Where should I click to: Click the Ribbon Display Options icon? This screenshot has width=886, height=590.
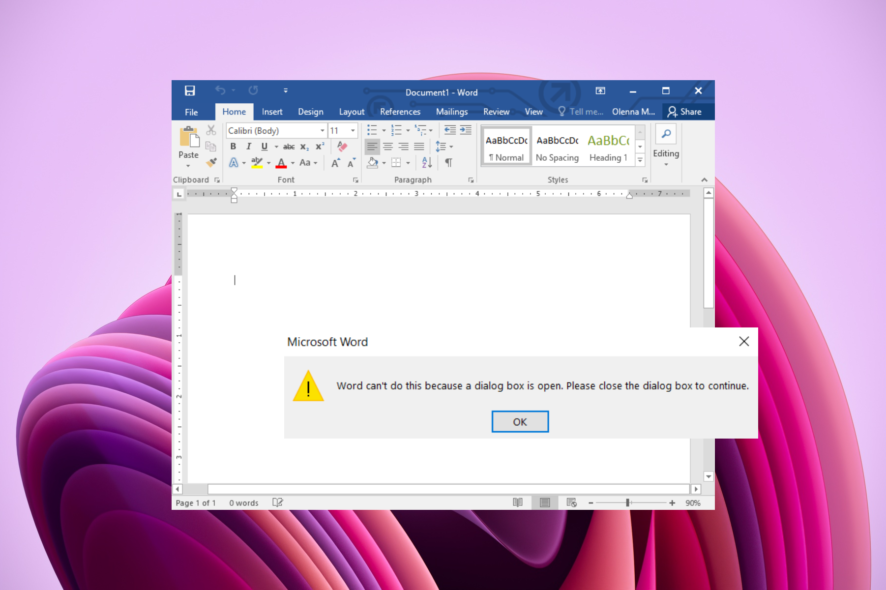coord(600,90)
